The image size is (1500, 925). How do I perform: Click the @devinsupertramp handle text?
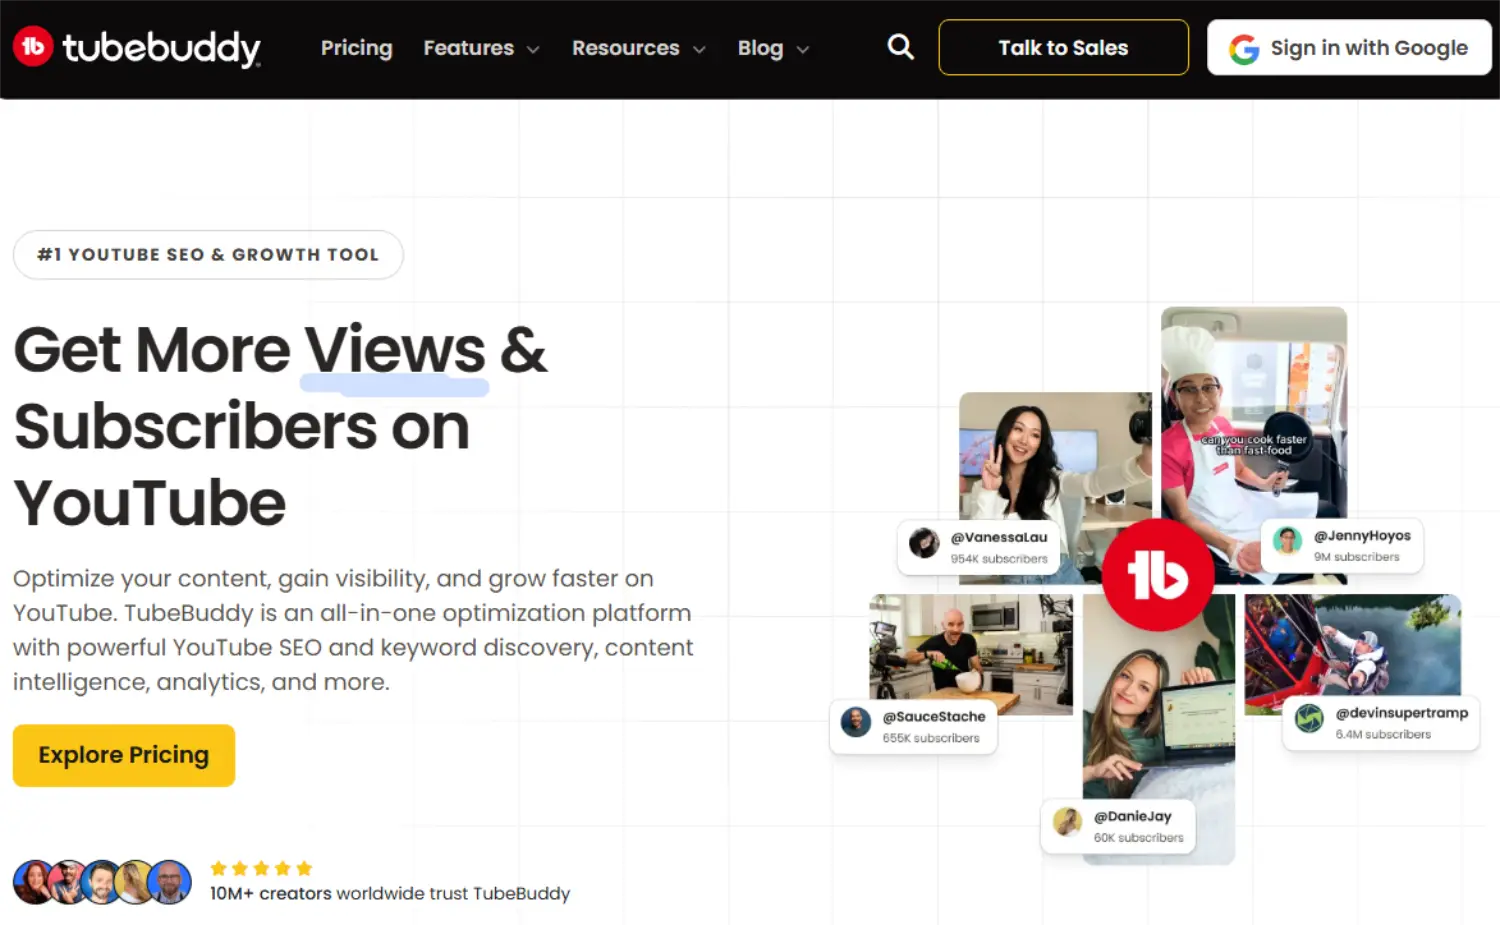(x=1402, y=712)
